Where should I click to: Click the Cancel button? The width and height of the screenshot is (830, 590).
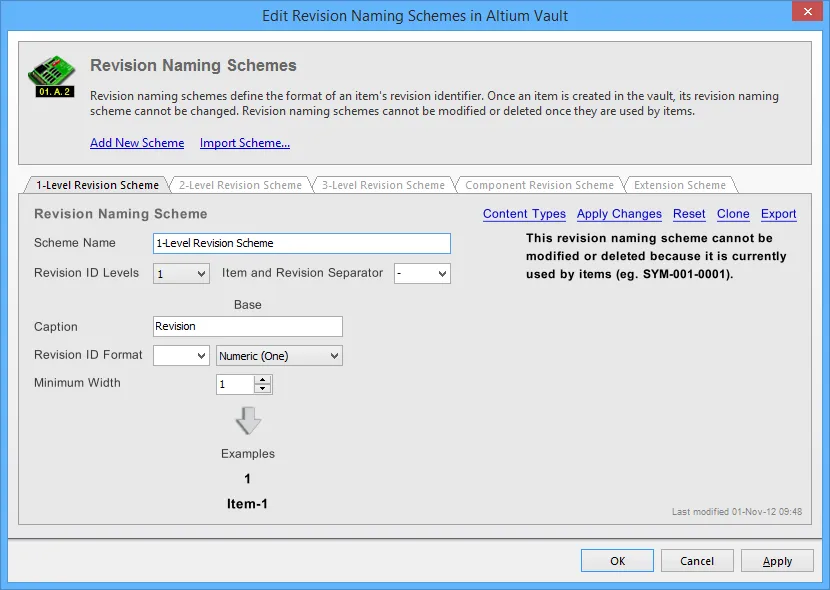coord(697,561)
